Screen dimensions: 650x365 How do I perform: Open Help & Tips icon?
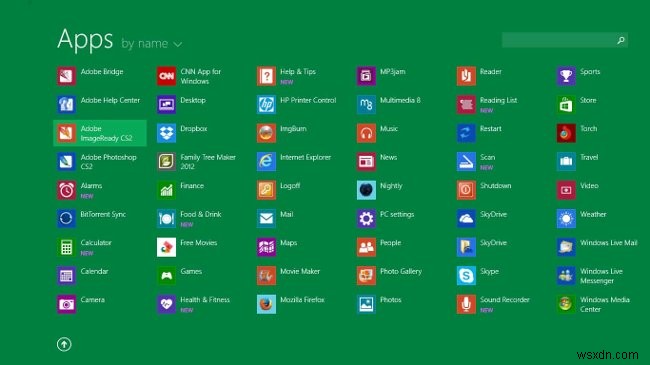[266, 76]
